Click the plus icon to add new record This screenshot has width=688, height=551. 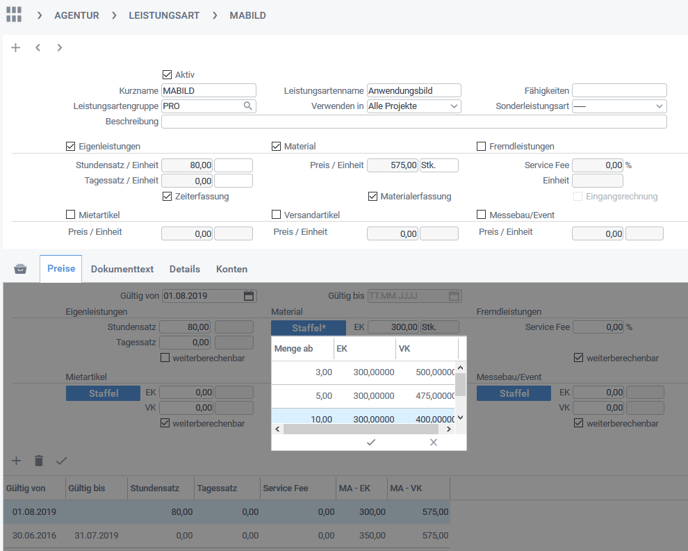[15, 48]
